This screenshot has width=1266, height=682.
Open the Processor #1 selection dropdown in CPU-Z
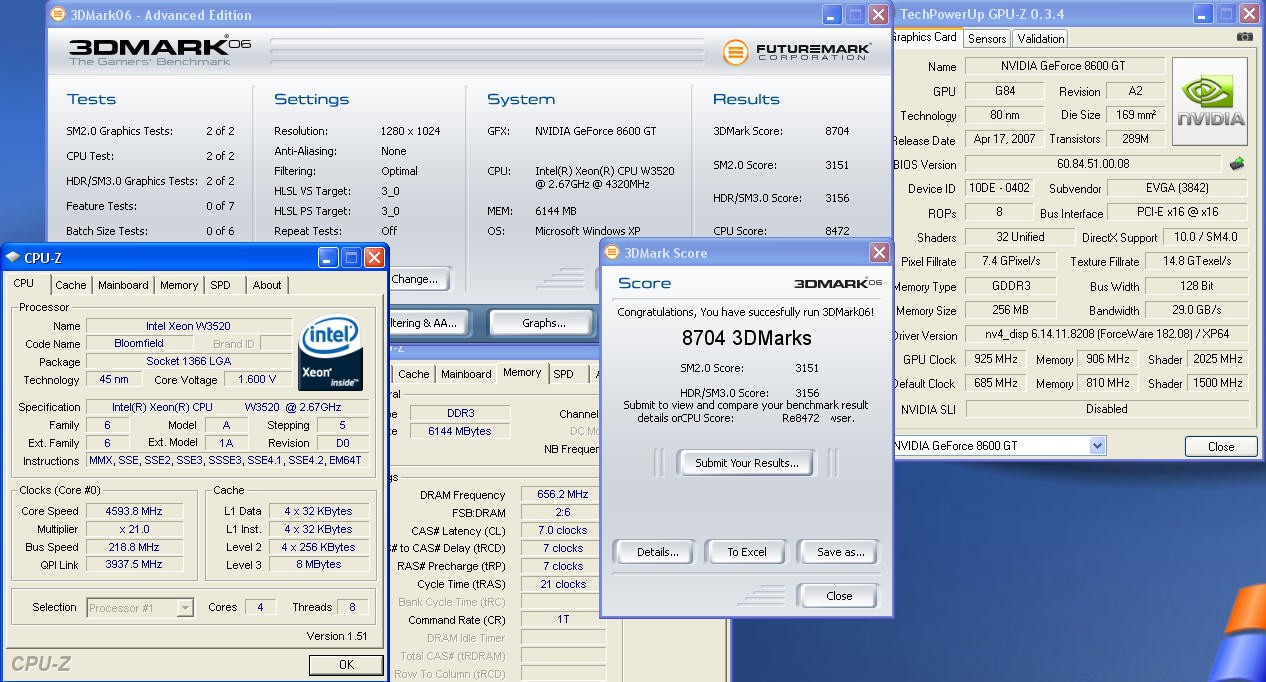(x=185, y=607)
